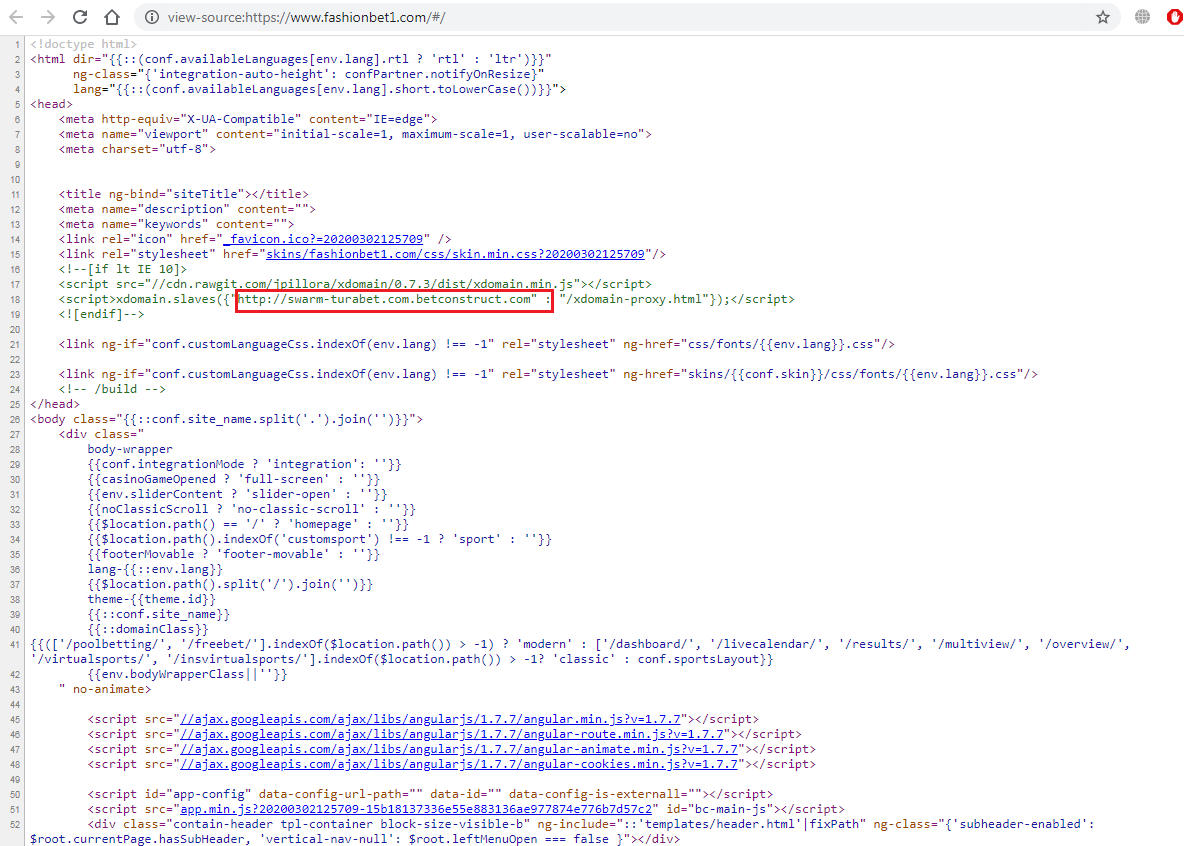Click the css/fonts ng-href link line
1184x846 pixels.
click(x=477, y=344)
